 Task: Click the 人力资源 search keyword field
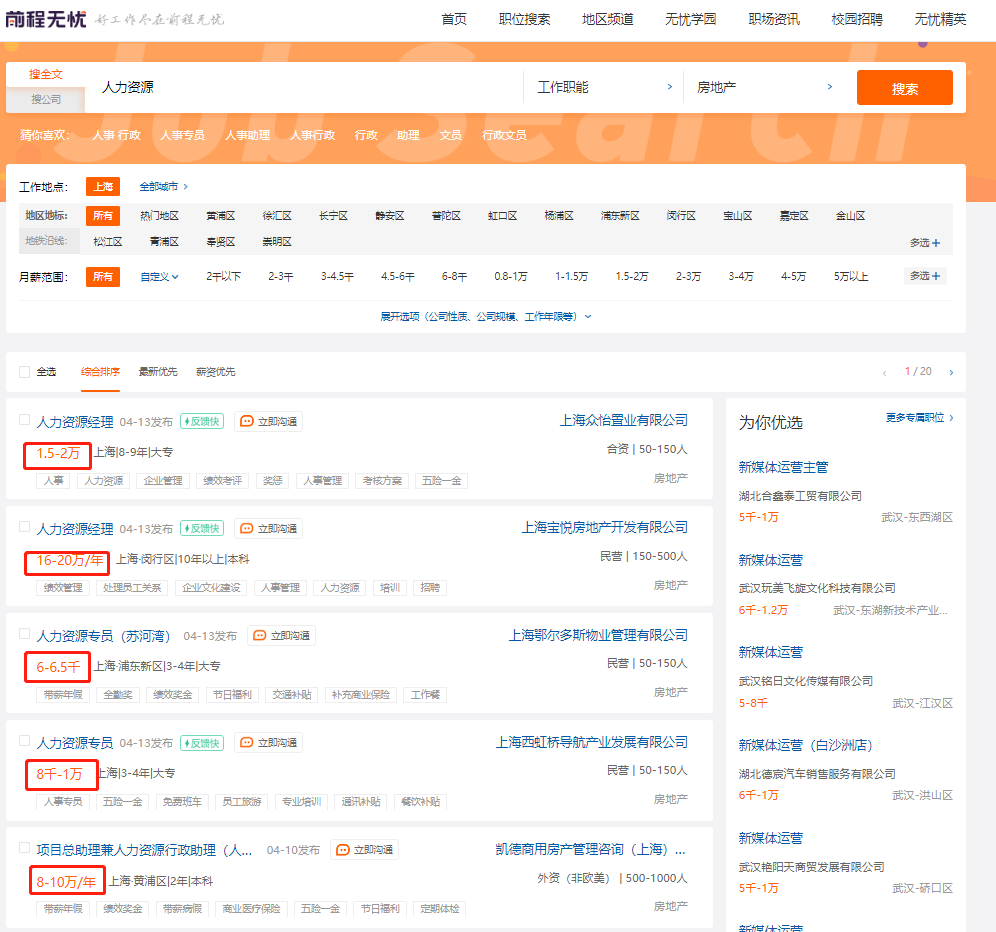click(305, 87)
